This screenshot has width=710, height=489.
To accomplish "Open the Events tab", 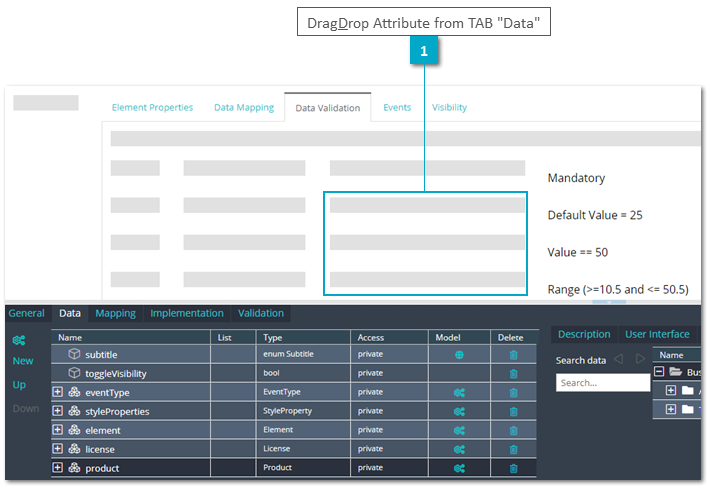I will [397, 107].
